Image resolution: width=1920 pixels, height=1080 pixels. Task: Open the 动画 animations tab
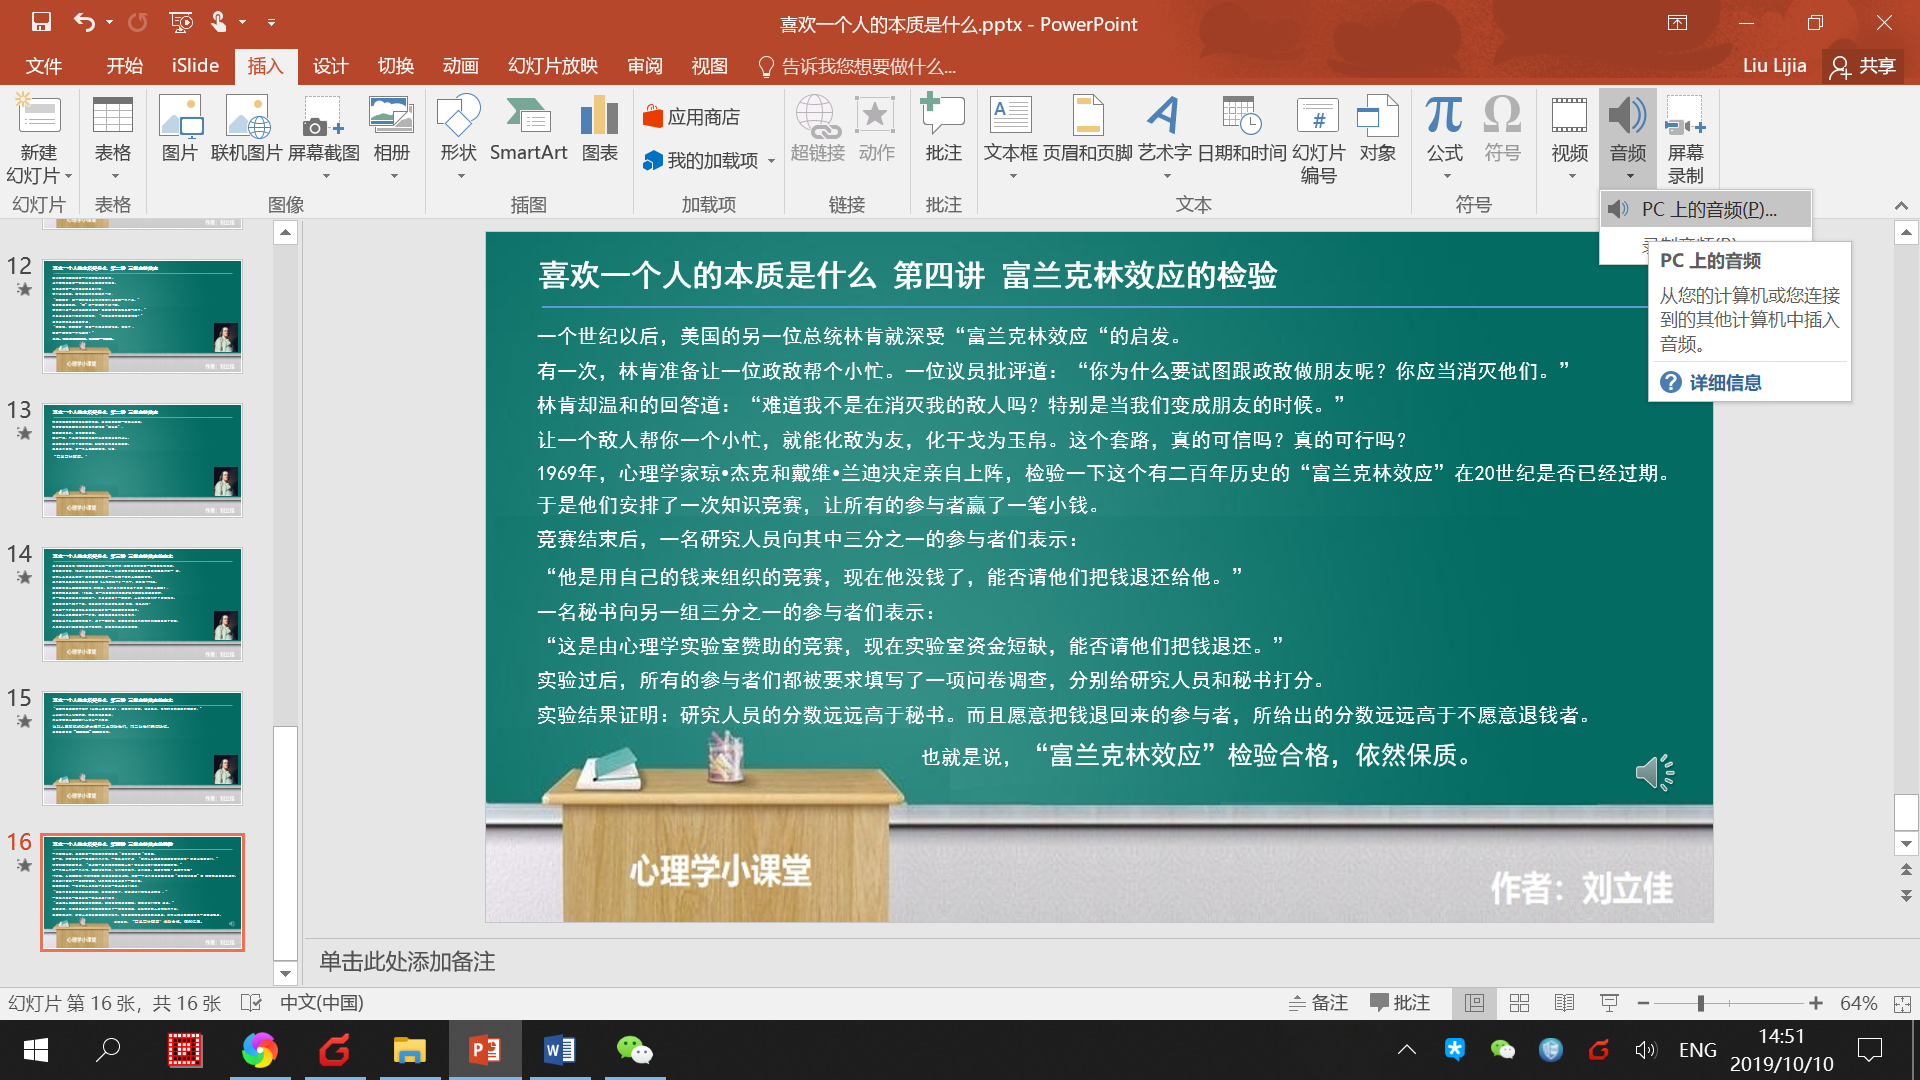461,66
